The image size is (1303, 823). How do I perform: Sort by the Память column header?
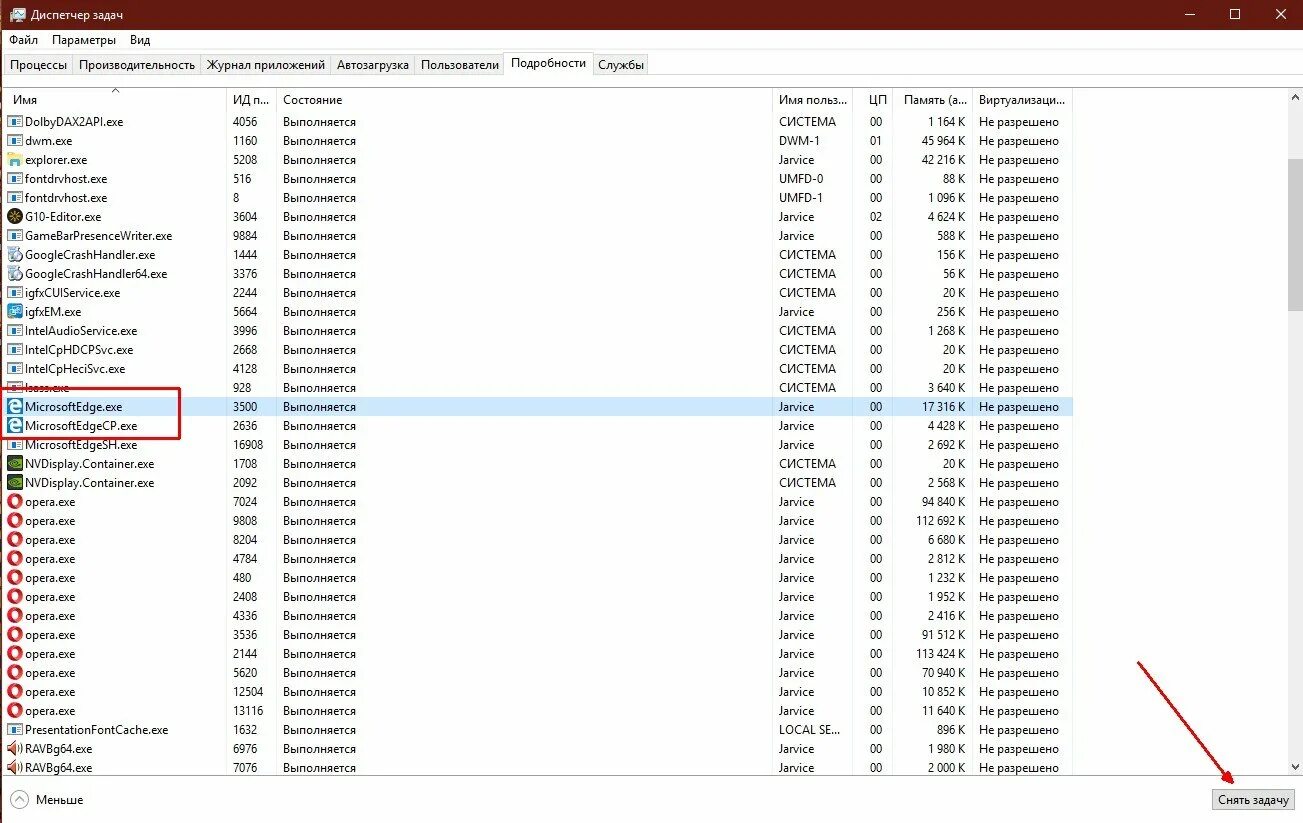(x=933, y=100)
